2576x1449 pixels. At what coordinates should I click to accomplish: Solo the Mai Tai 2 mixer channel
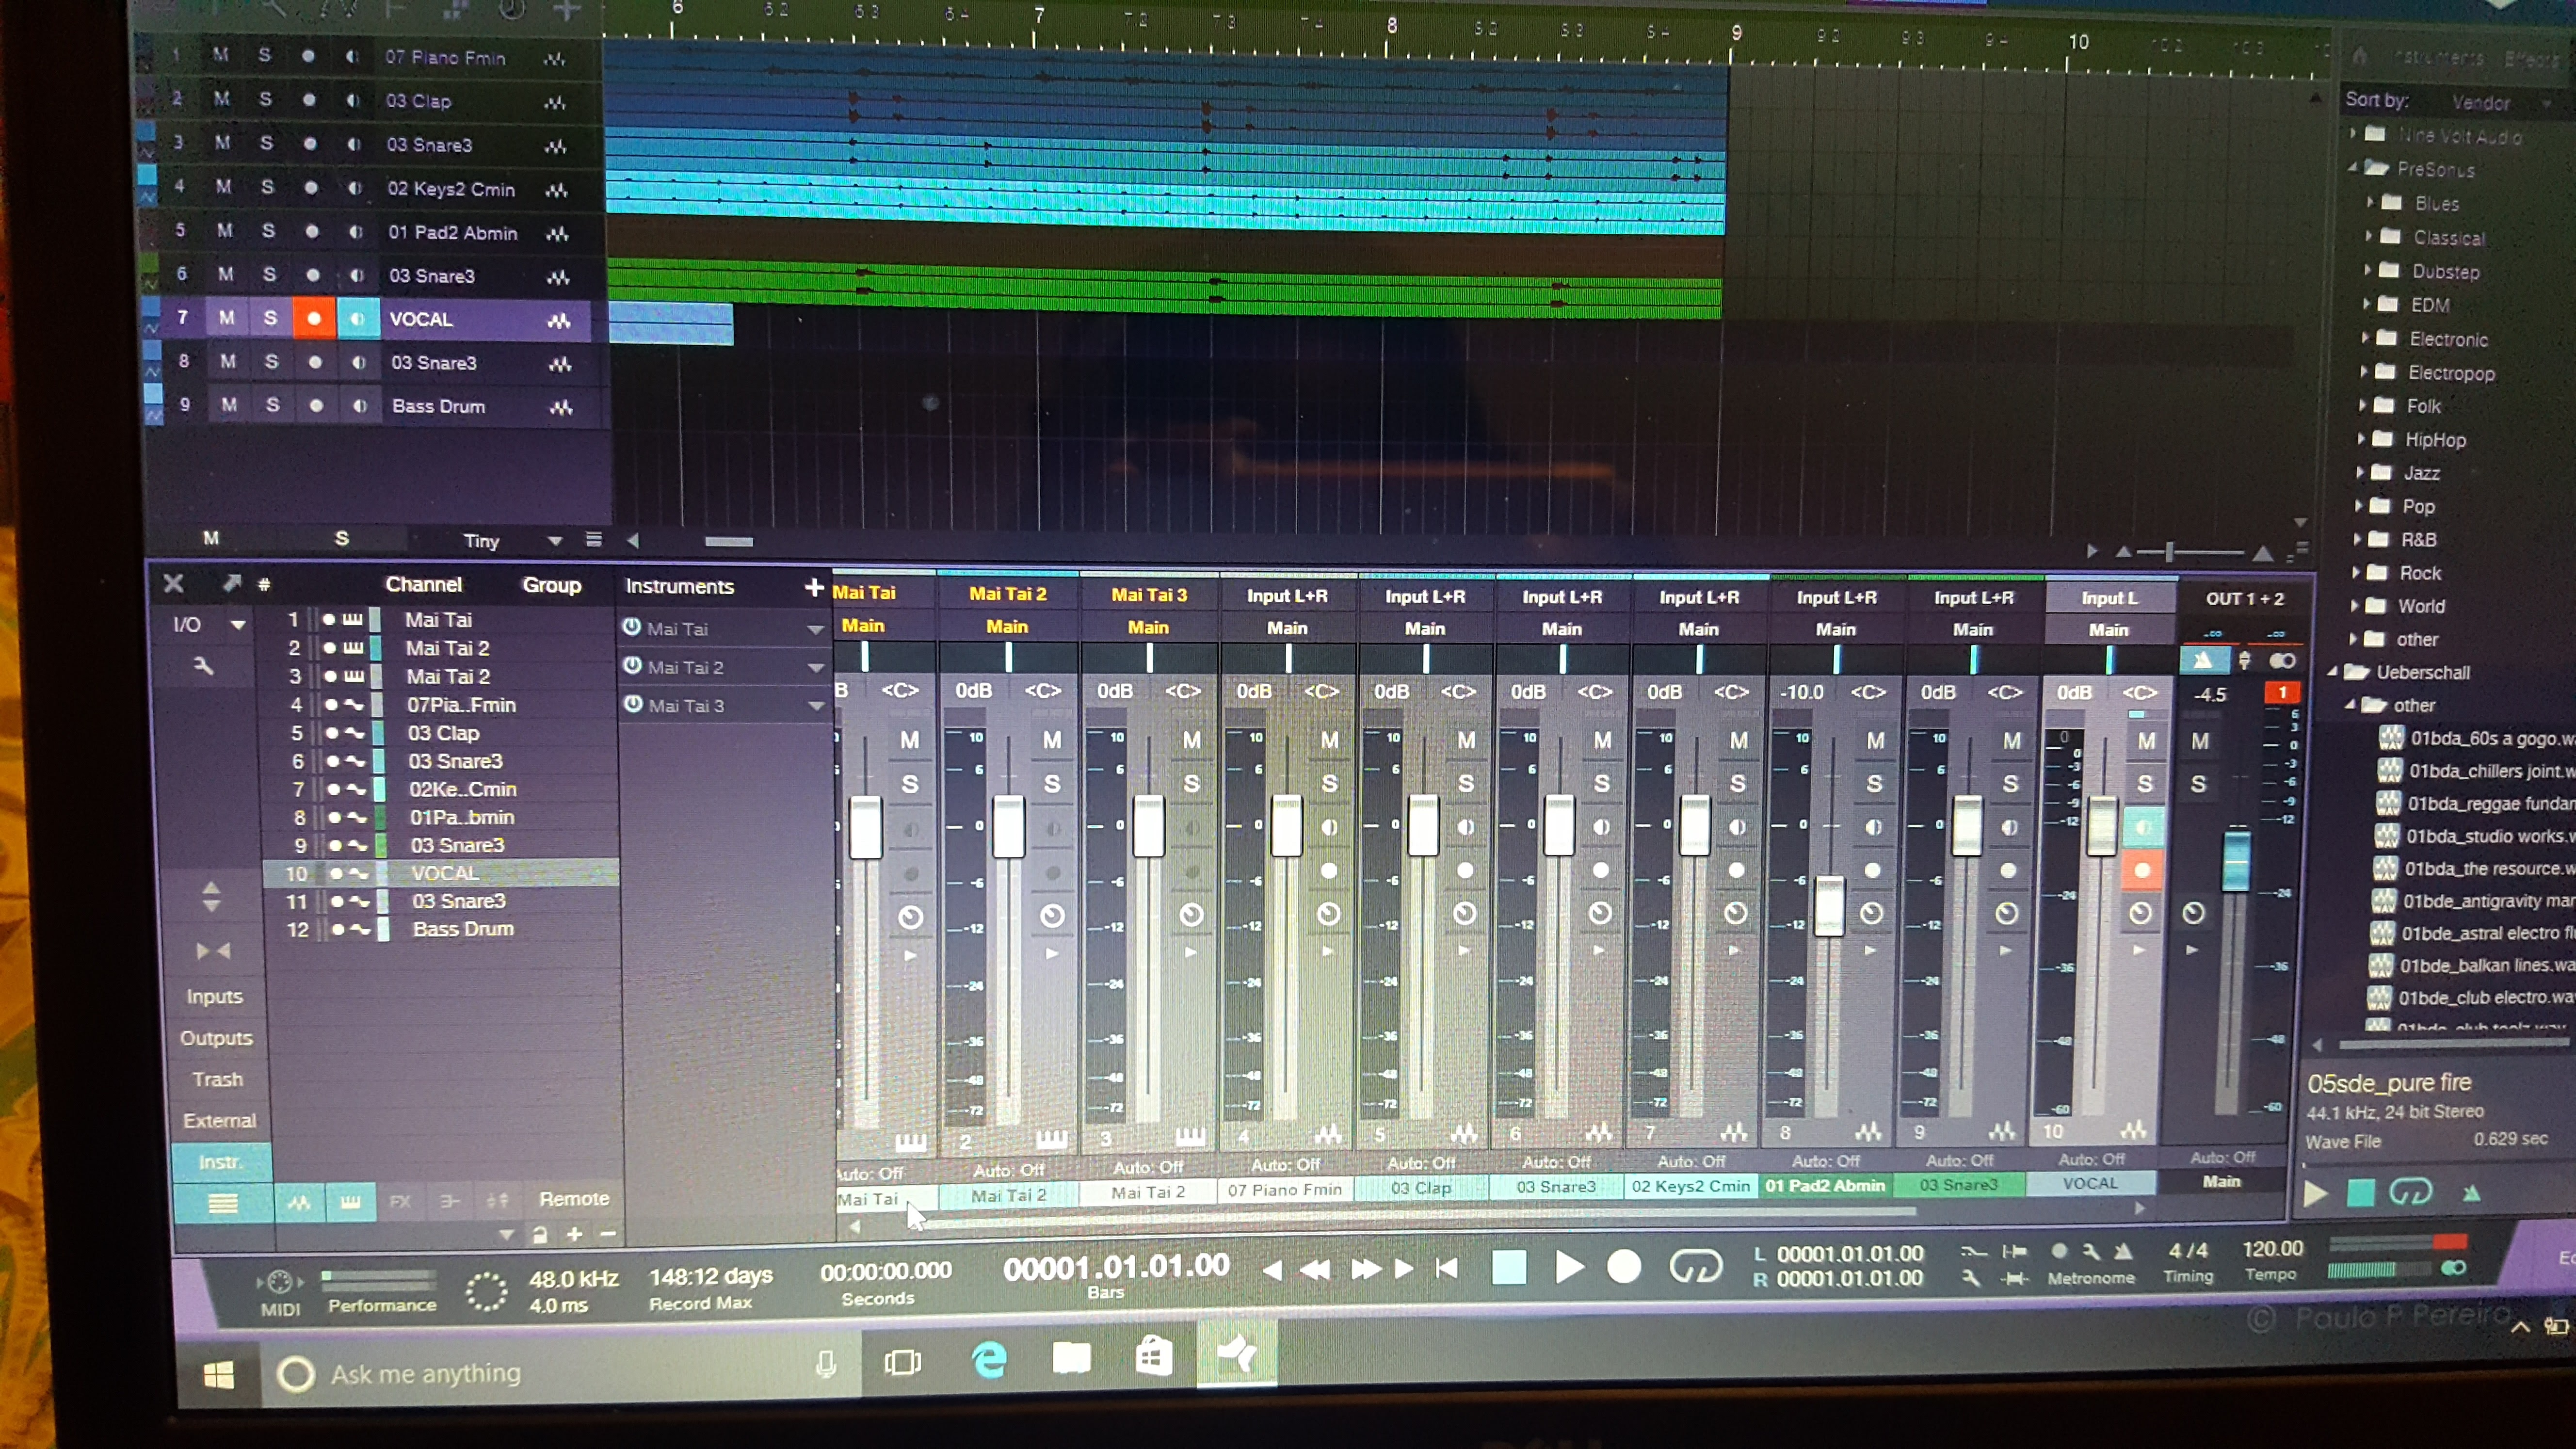[x=1052, y=784]
